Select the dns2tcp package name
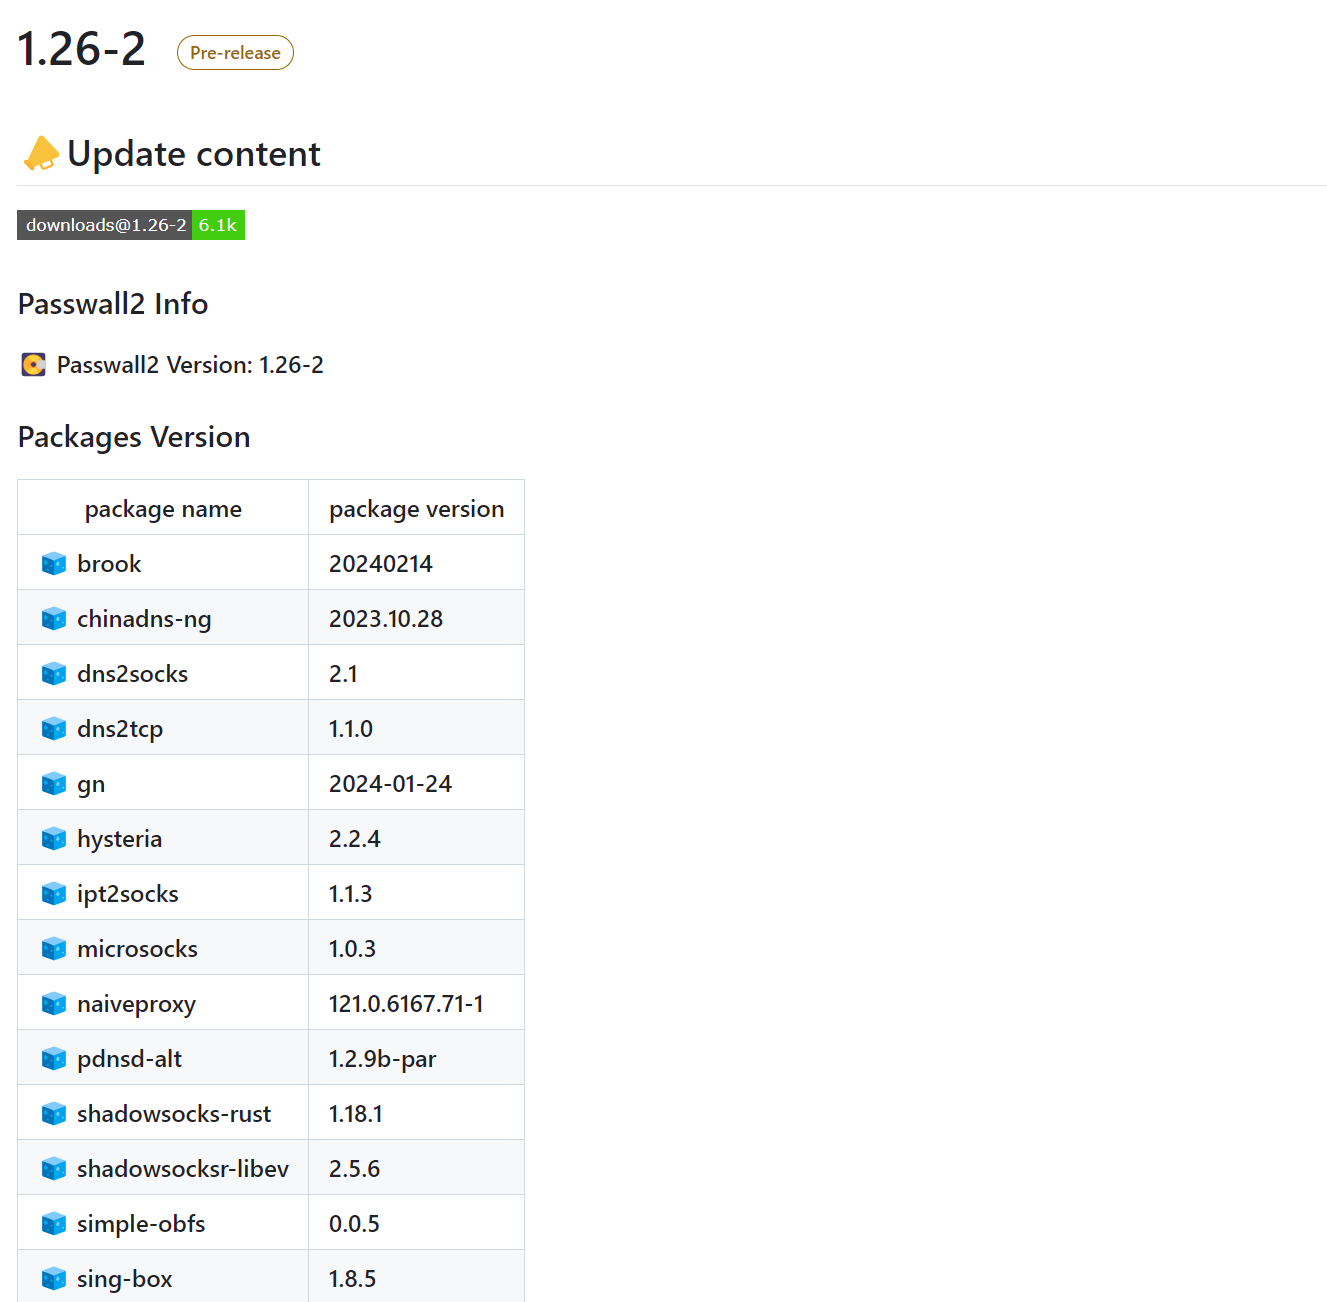Screen dimensions: 1327x1302 pyautogui.click(x=120, y=729)
